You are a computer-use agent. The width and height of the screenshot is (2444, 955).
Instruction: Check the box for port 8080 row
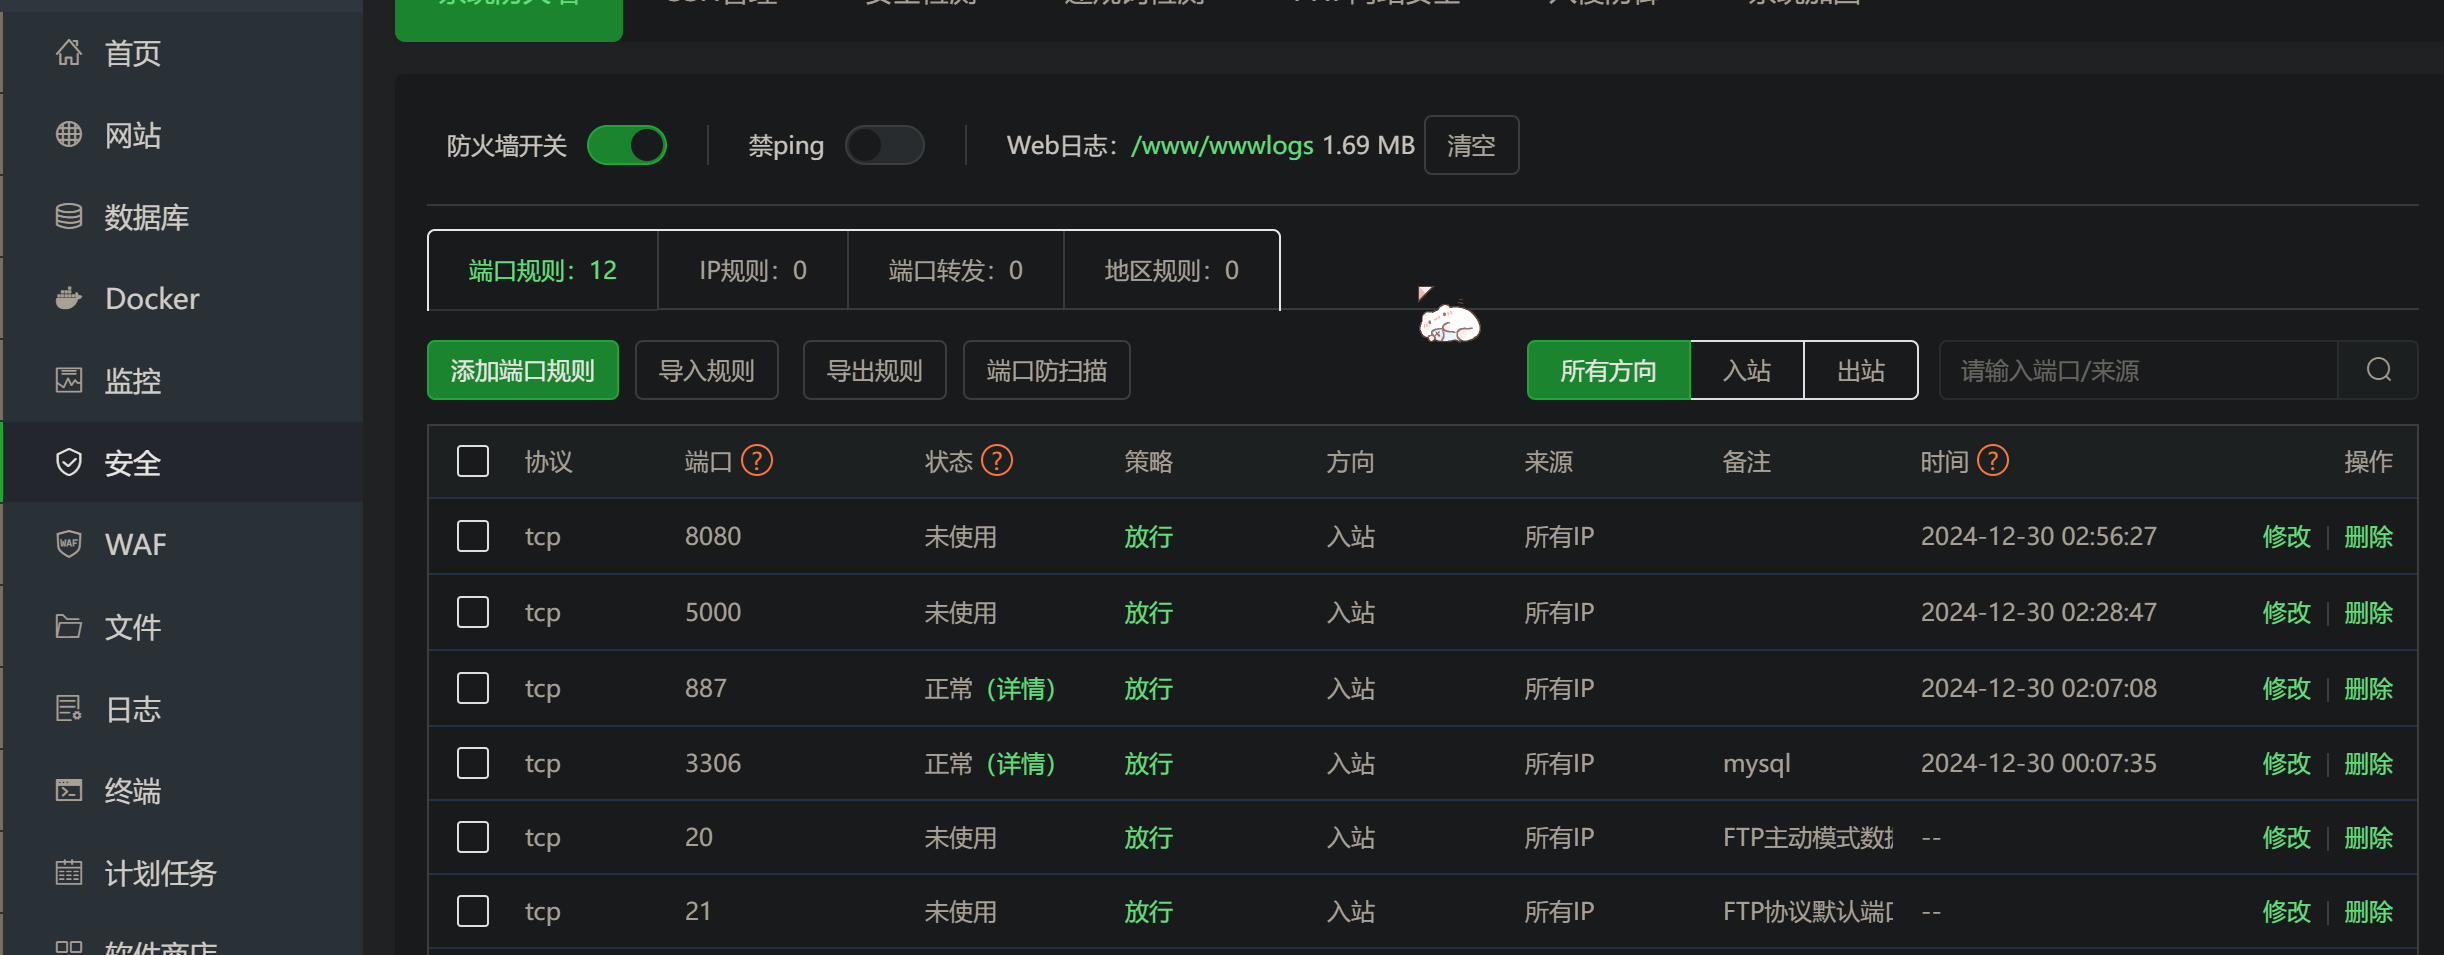pyautogui.click(x=473, y=536)
